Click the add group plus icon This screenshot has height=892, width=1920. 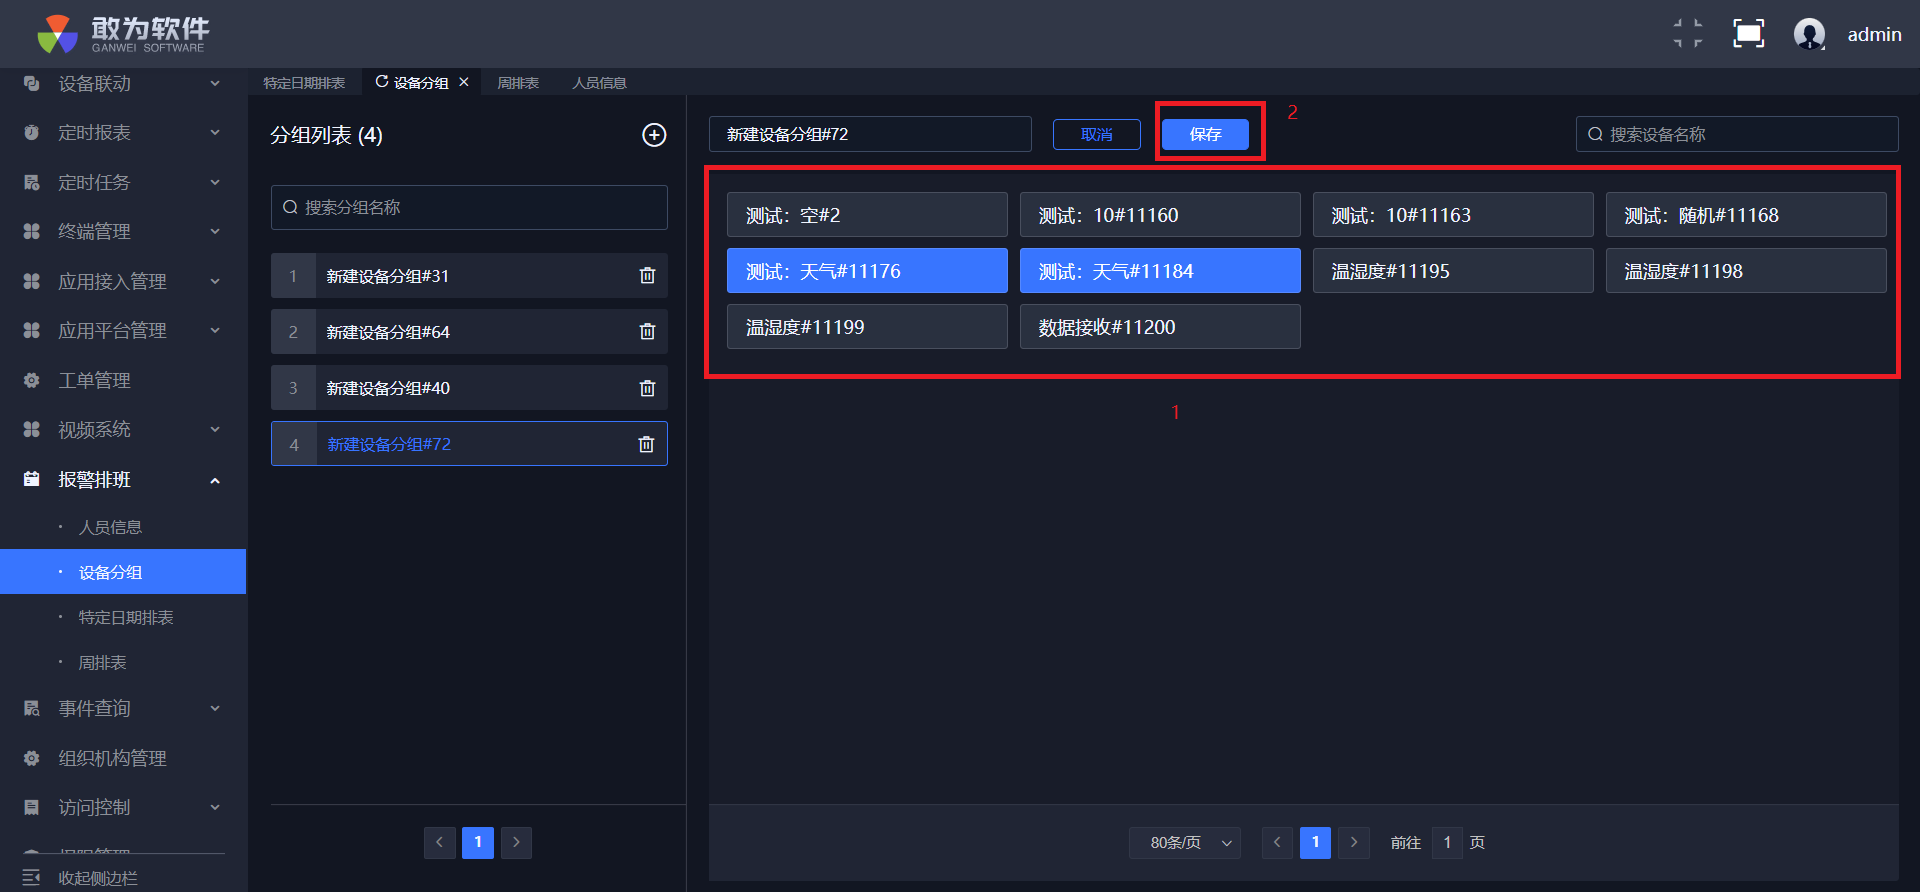(x=654, y=135)
